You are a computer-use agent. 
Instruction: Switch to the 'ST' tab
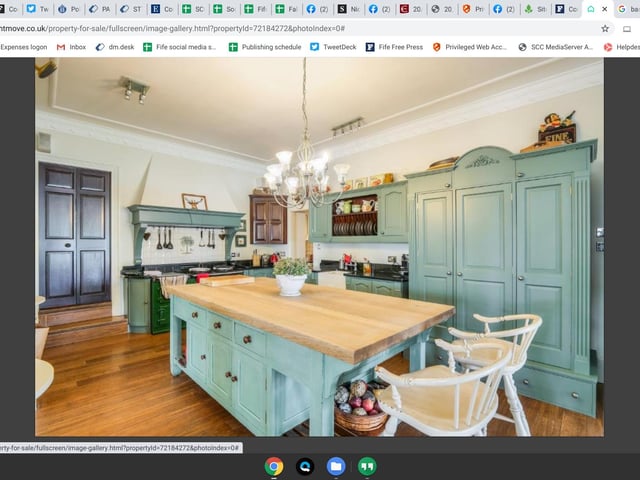[131, 9]
